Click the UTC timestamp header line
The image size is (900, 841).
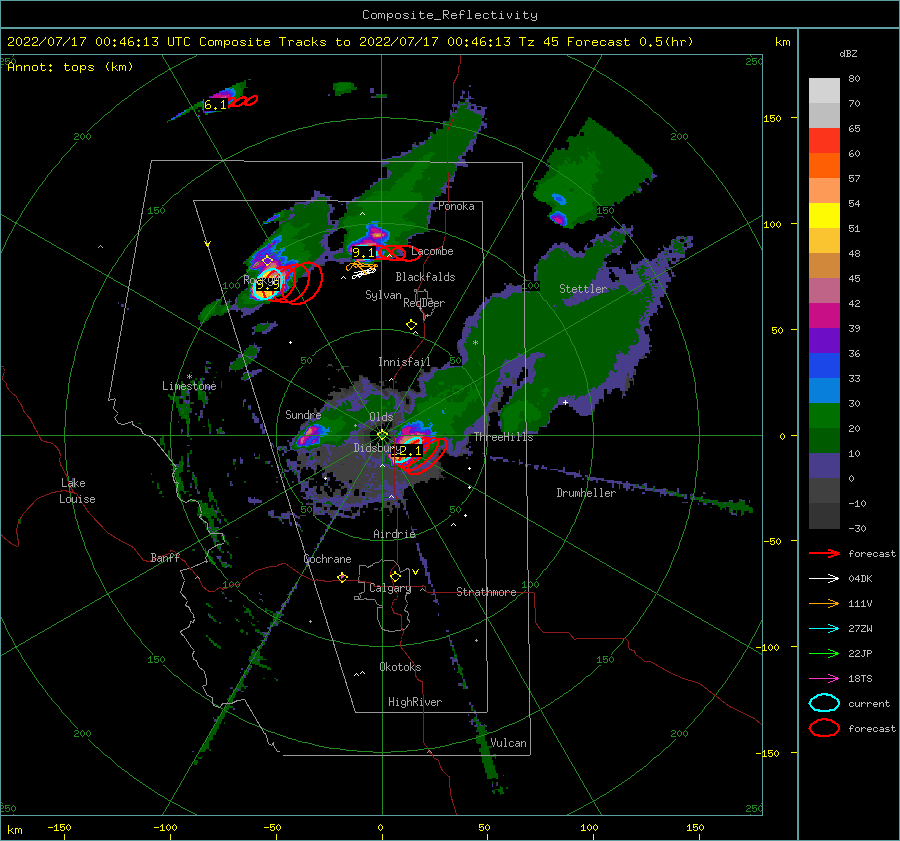[350, 42]
